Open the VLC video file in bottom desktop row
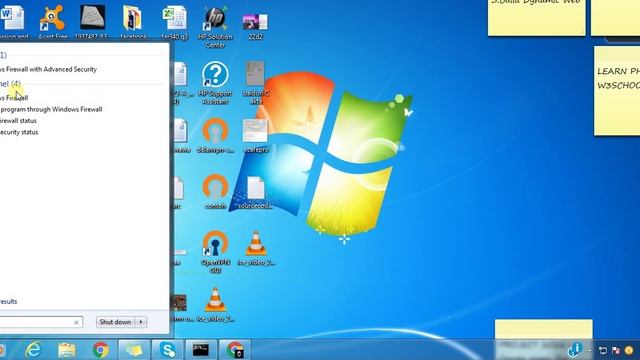 (x=215, y=304)
